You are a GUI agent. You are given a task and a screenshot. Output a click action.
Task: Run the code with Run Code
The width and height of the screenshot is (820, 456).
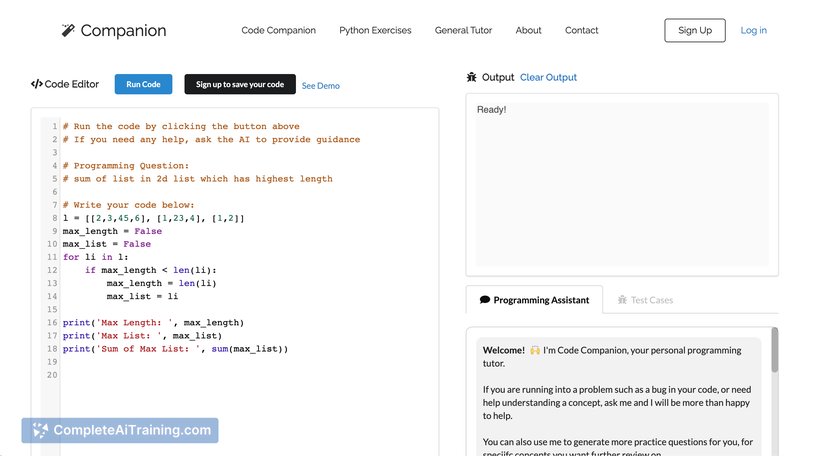[143, 84]
